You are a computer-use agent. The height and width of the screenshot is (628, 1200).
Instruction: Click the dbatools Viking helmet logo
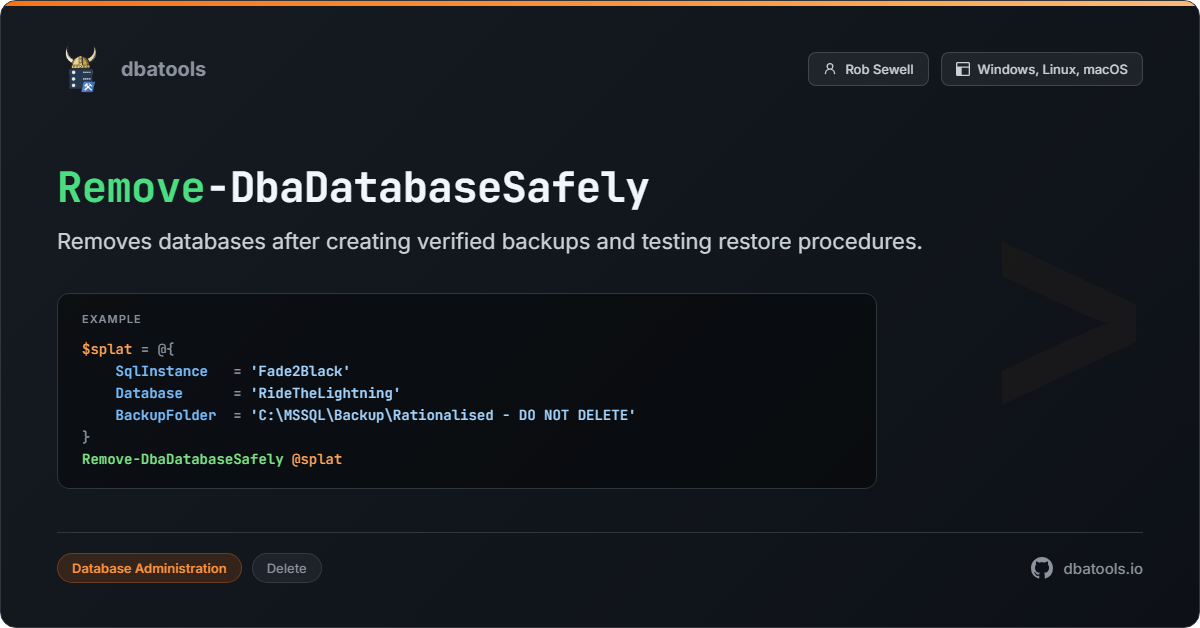point(81,69)
